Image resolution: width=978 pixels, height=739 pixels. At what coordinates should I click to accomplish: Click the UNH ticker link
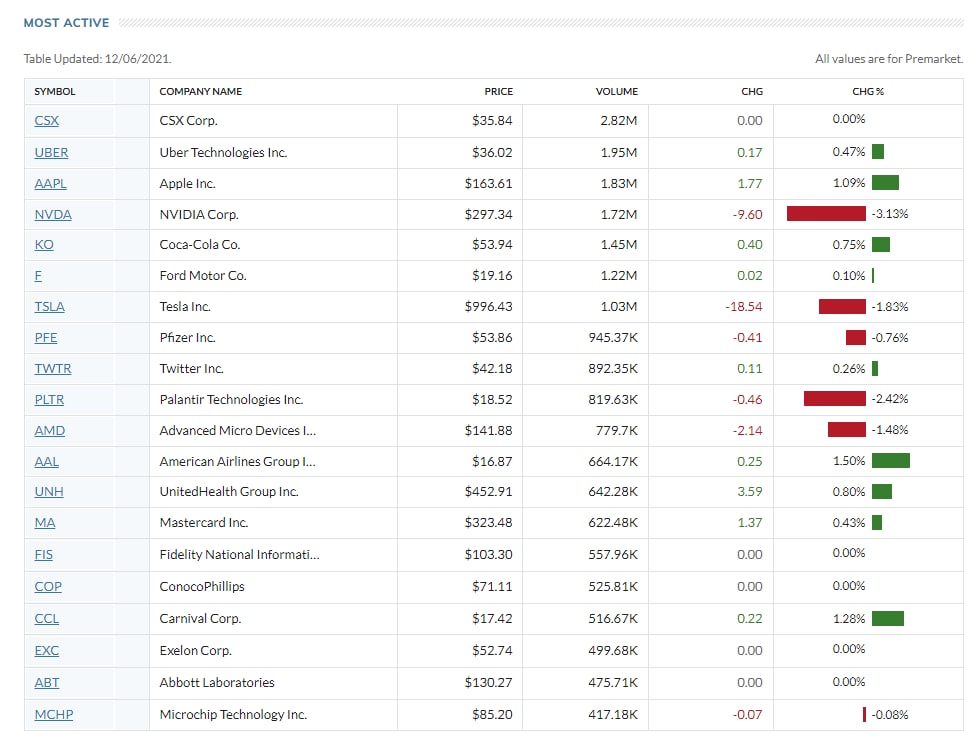tap(49, 492)
